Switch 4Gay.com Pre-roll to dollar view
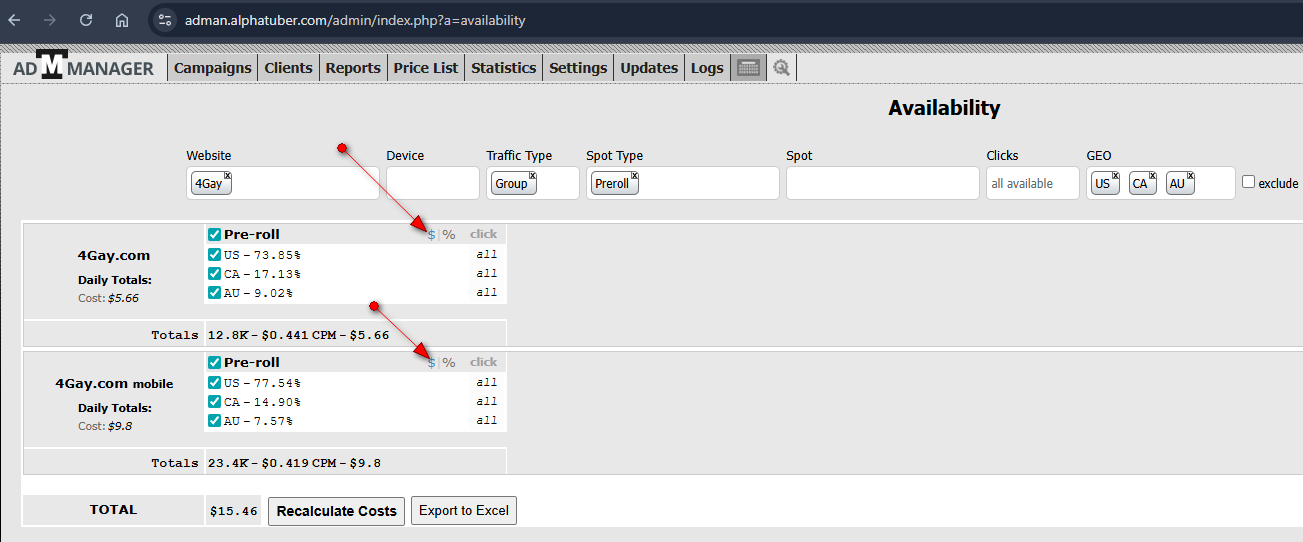The image size is (1303, 542). coord(432,235)
